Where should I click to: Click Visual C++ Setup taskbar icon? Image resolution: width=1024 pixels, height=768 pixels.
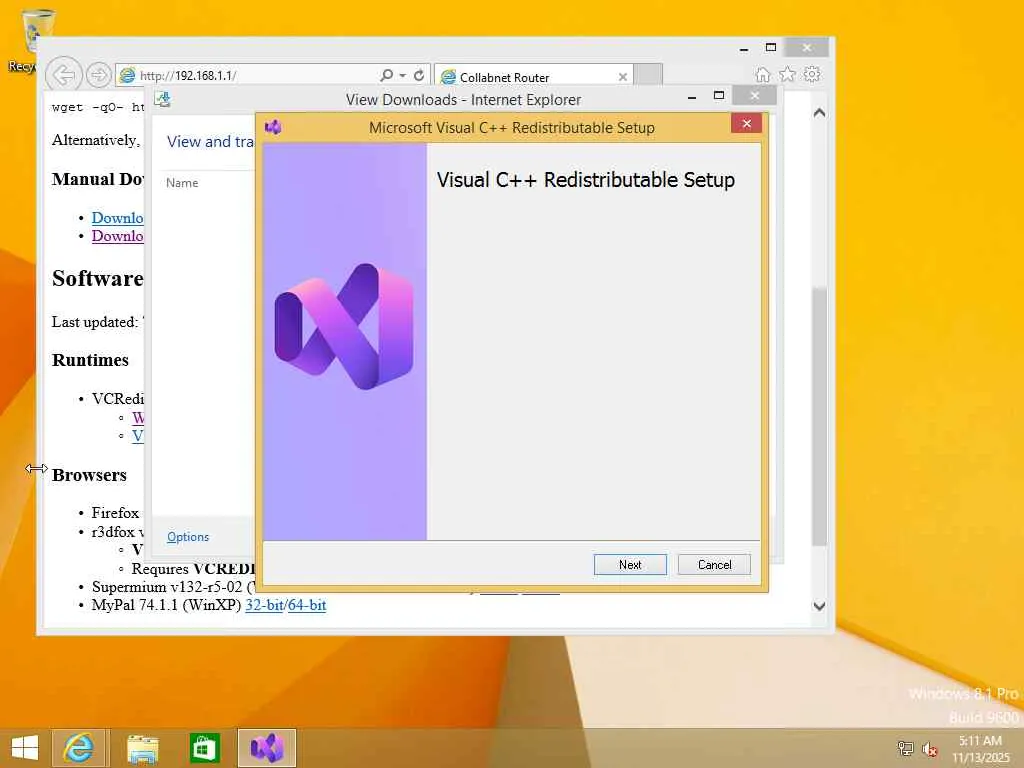point(267,748)
